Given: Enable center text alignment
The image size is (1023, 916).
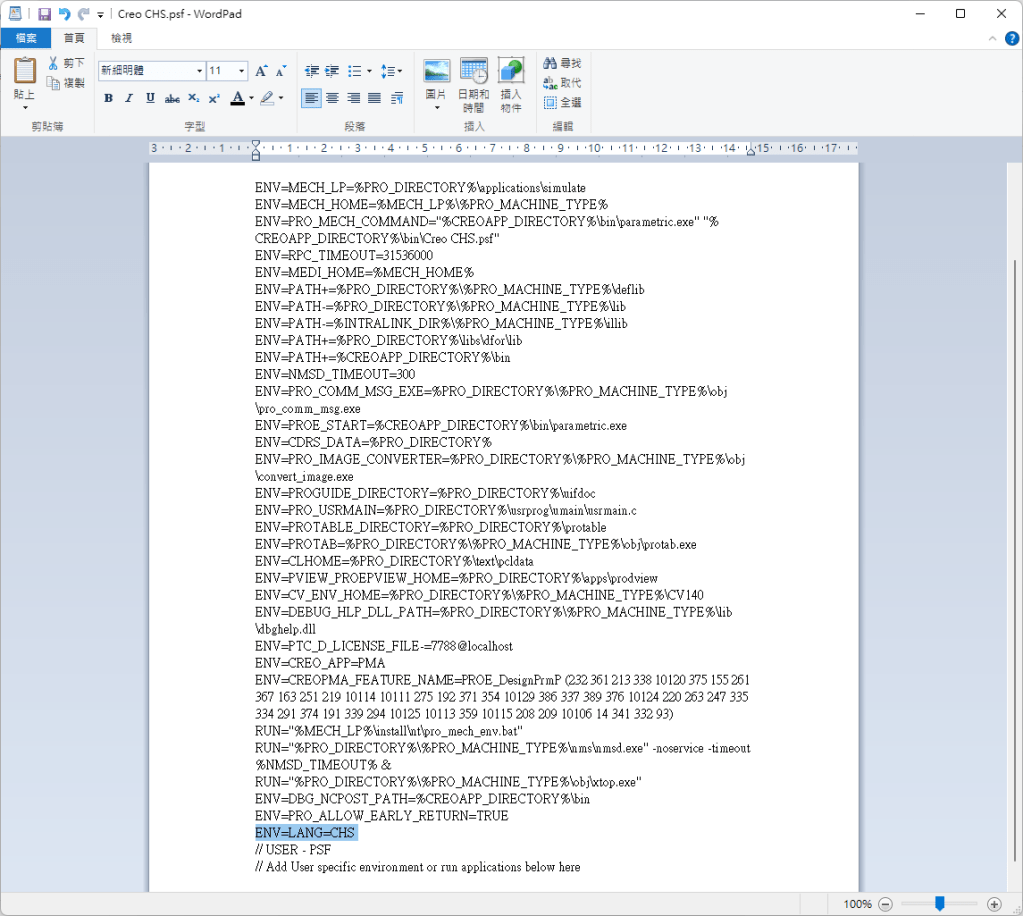Looking at the screenshot, I should pos(333,98).
